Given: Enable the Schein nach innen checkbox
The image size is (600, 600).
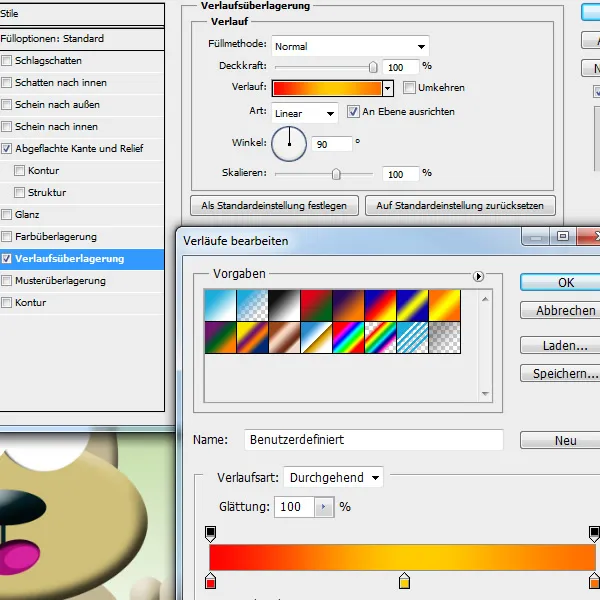Looking at the screenshot, I should point(7,127).
